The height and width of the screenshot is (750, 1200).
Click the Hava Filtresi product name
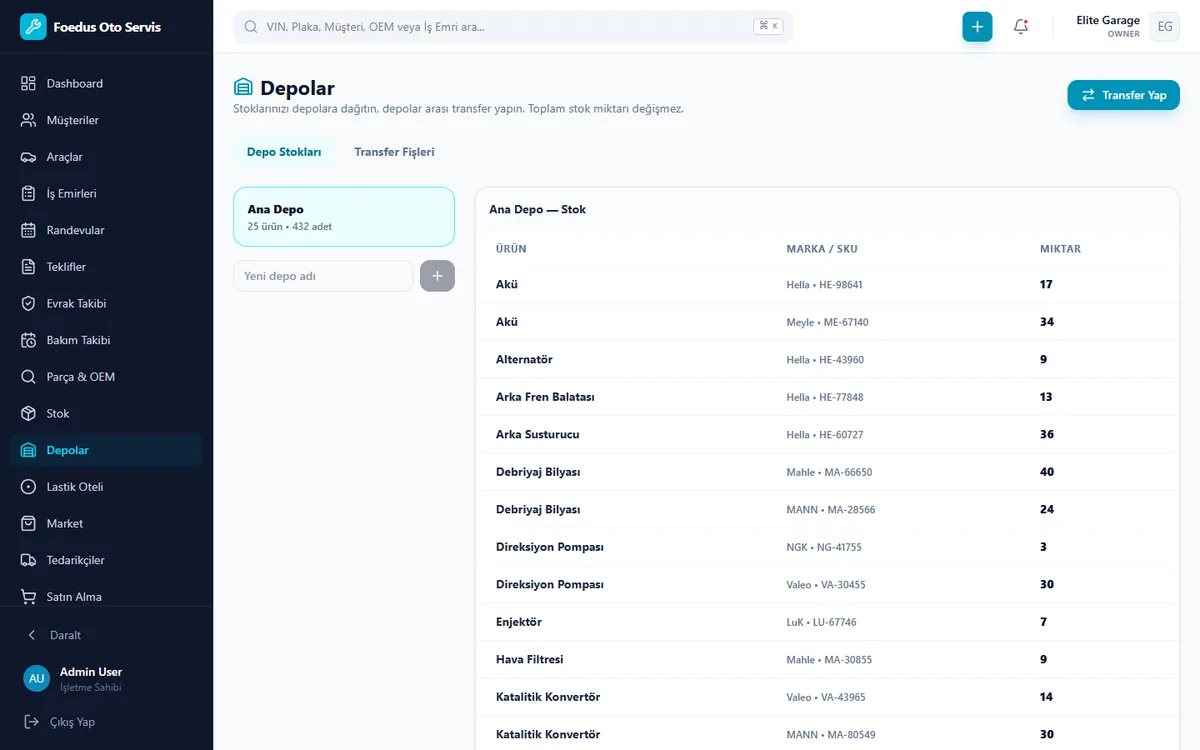coord(530,660)
